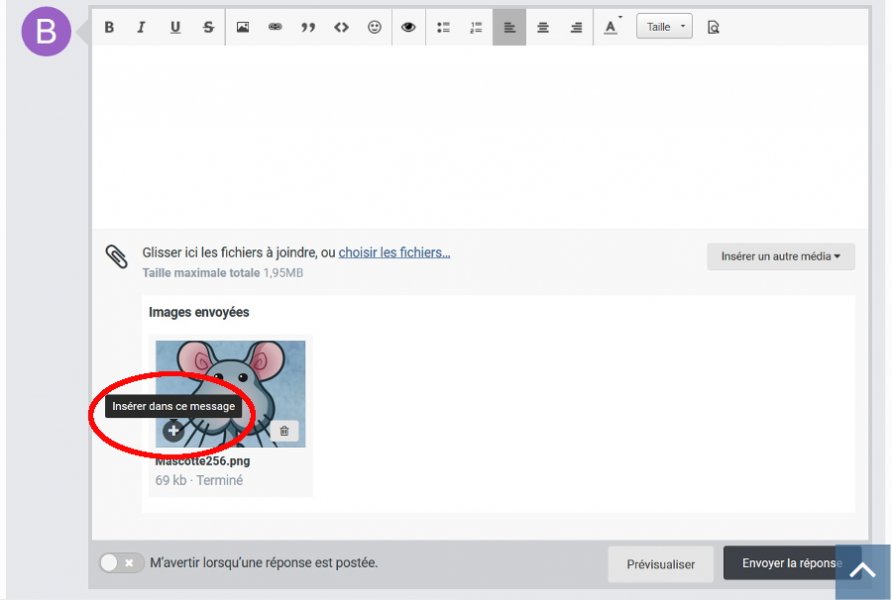
Task: Toggle bold formatting in the editor
Action: point(109,28)
